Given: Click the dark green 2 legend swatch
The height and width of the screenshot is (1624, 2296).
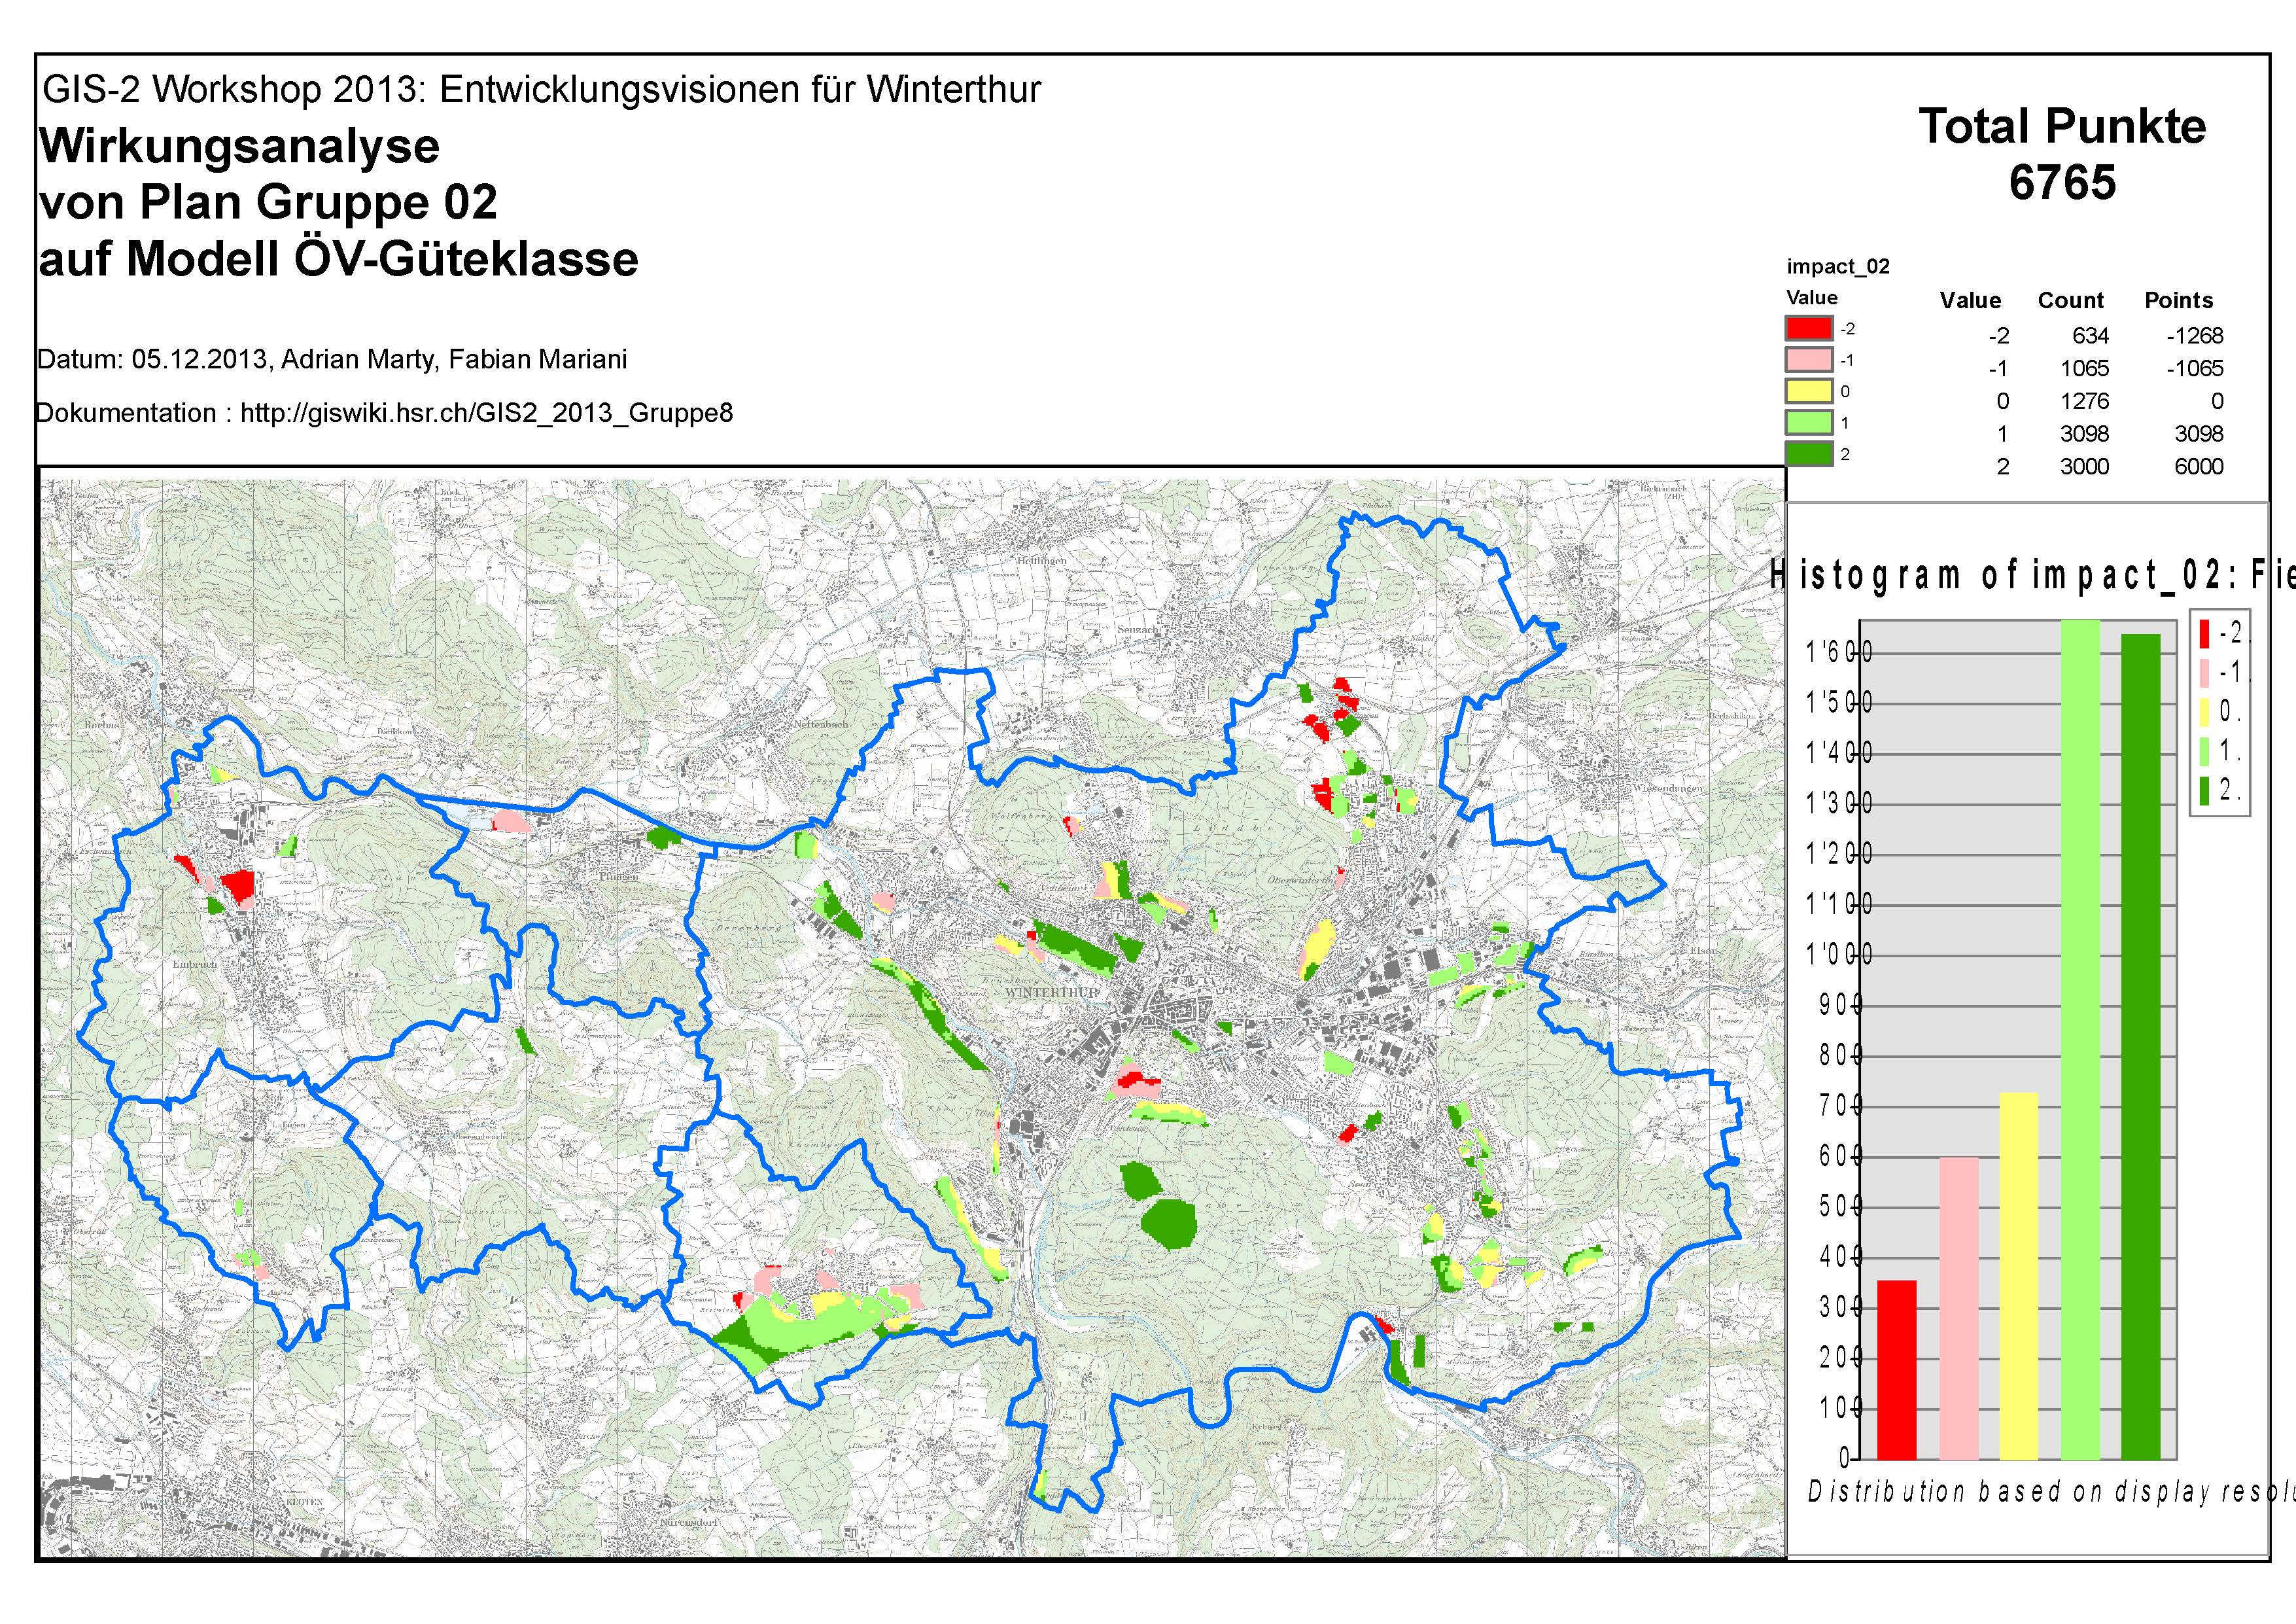Looking at the screenshot, I should (x=1809, y=454).
